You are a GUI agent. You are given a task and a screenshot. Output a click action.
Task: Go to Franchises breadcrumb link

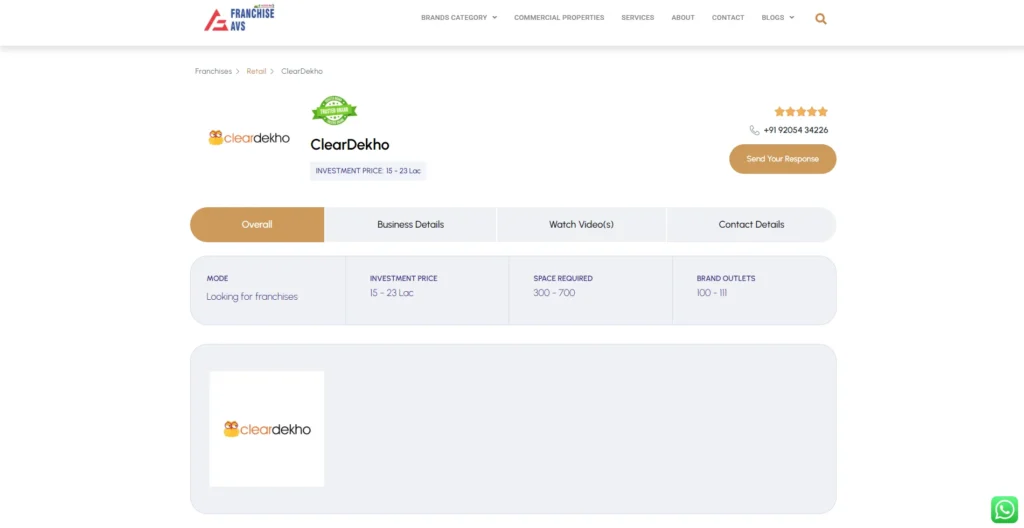213,71
